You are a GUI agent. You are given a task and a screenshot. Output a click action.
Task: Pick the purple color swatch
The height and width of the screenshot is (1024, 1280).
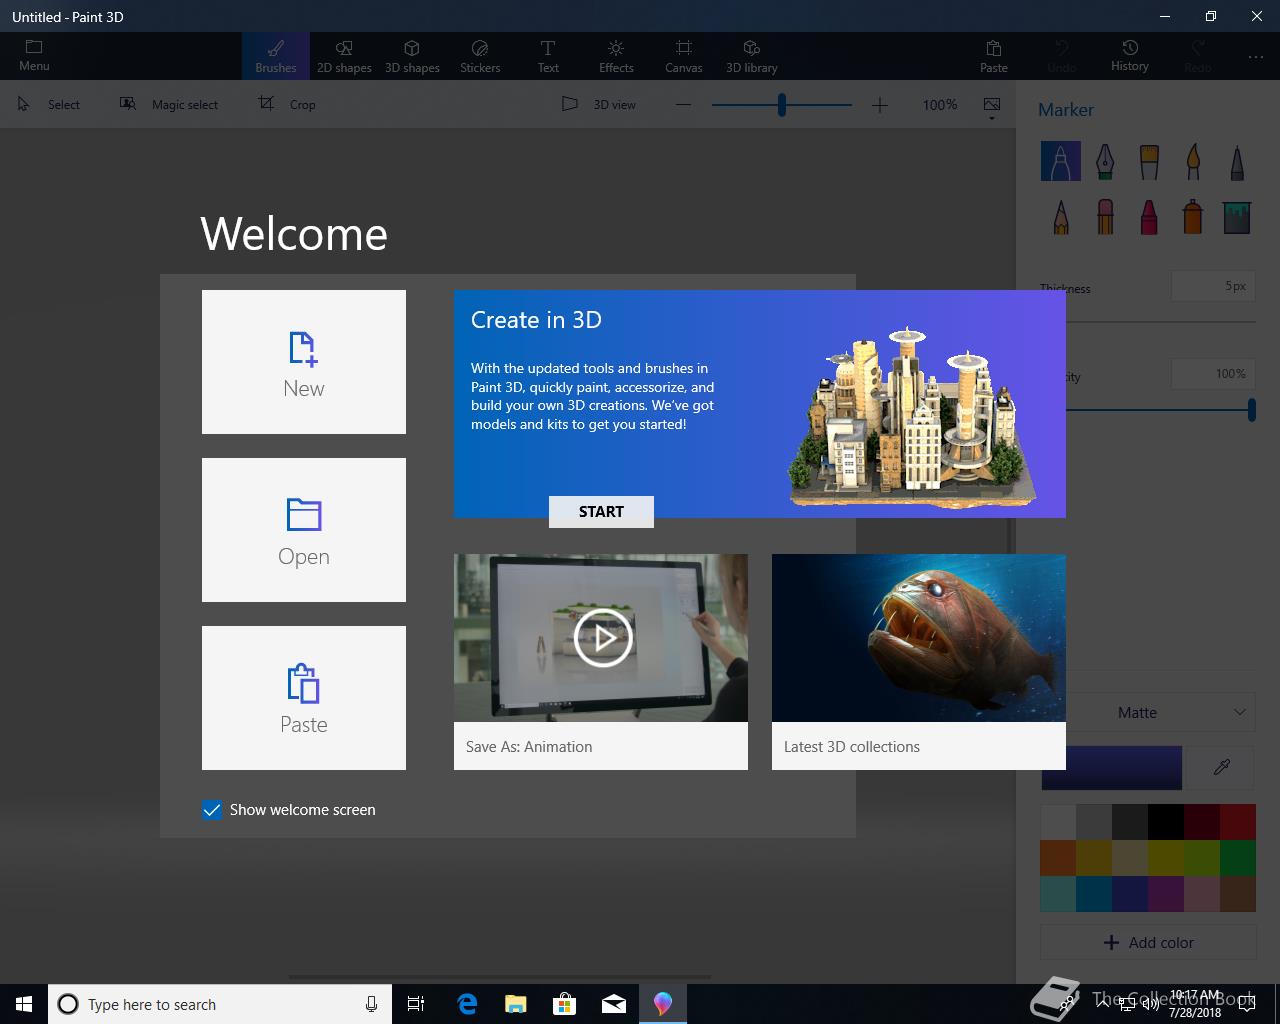point(1166,894)
